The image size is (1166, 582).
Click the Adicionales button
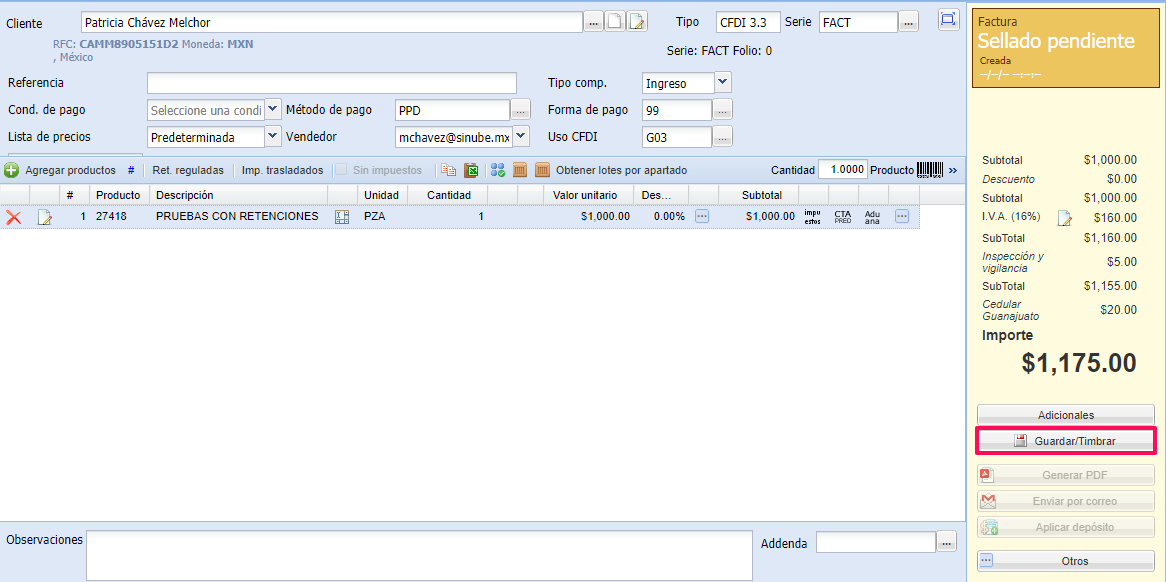(x=1065, y=415)
